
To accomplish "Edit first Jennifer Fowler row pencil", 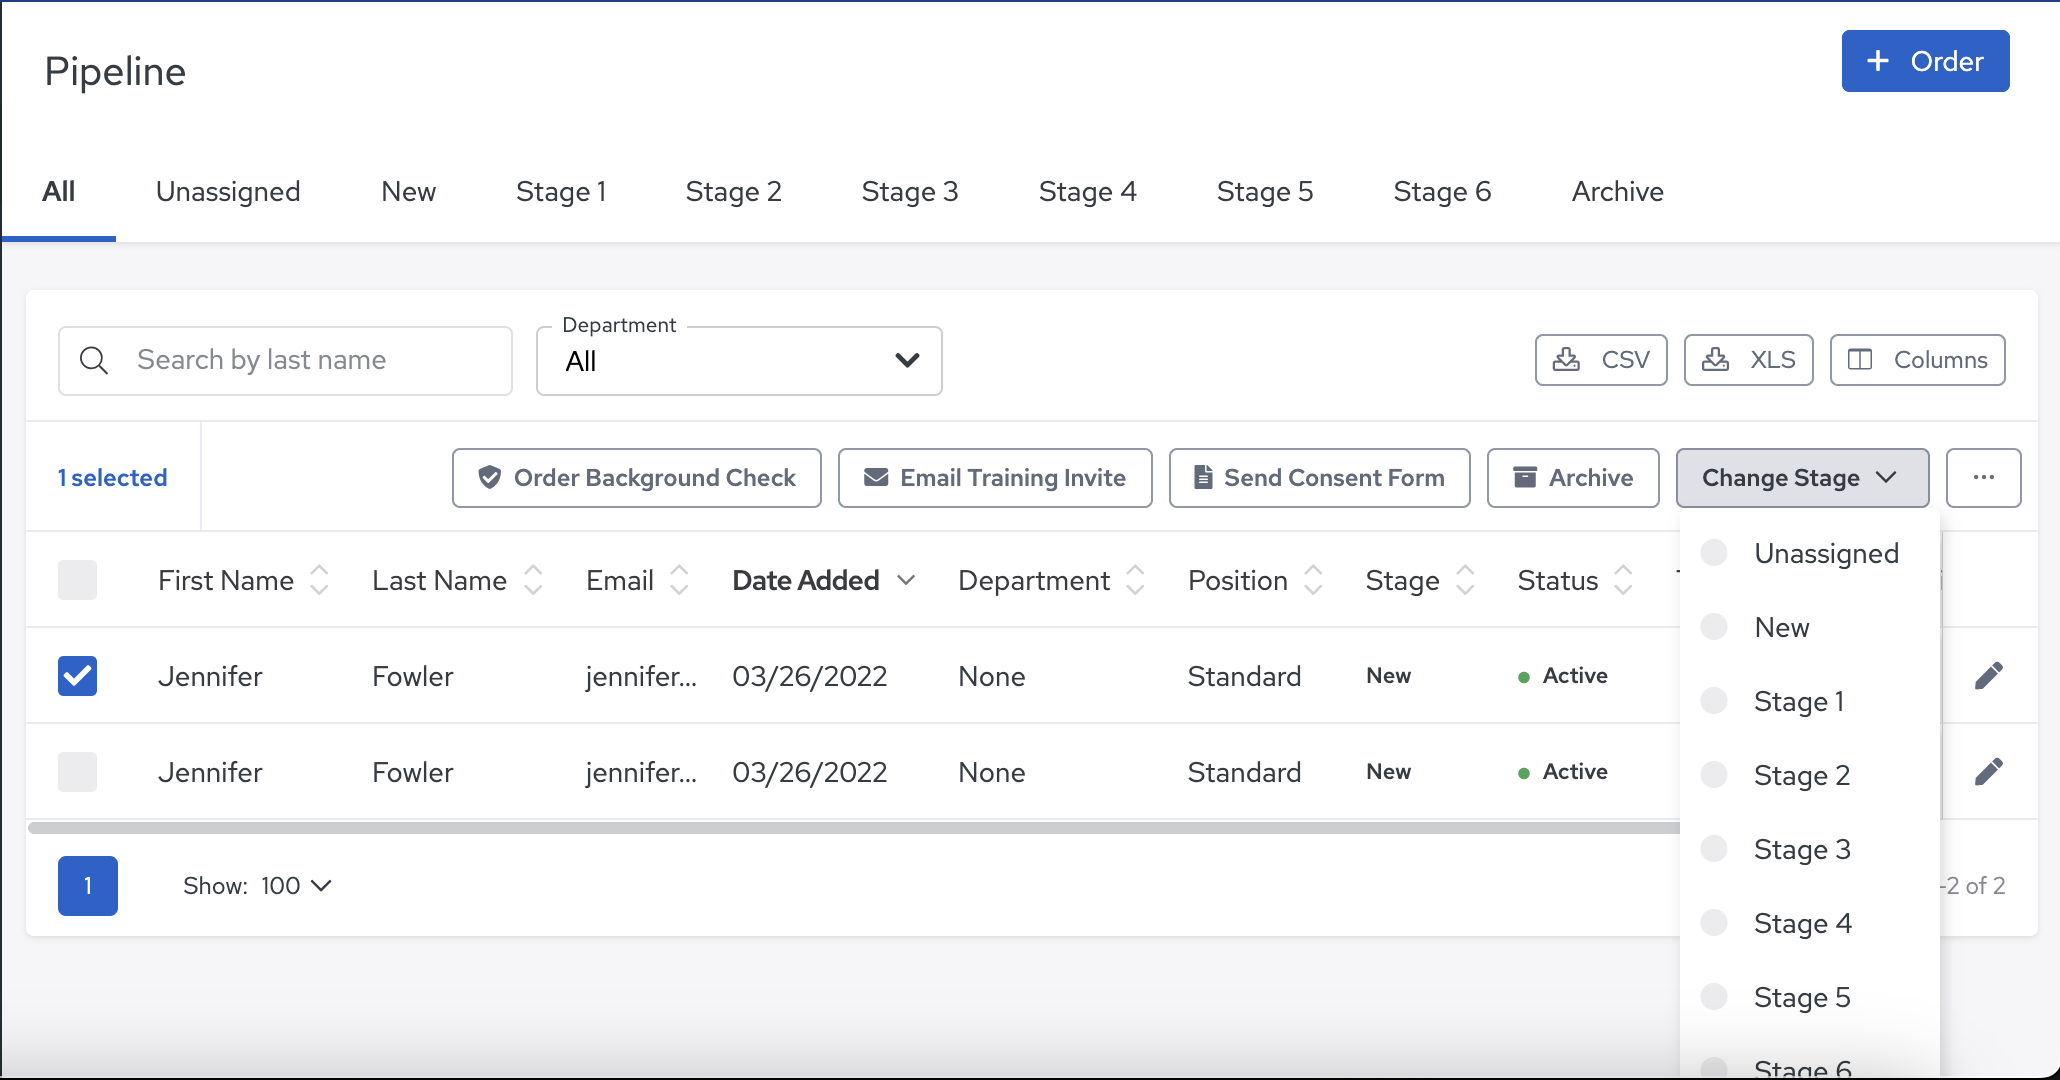I will [1989, 676].
